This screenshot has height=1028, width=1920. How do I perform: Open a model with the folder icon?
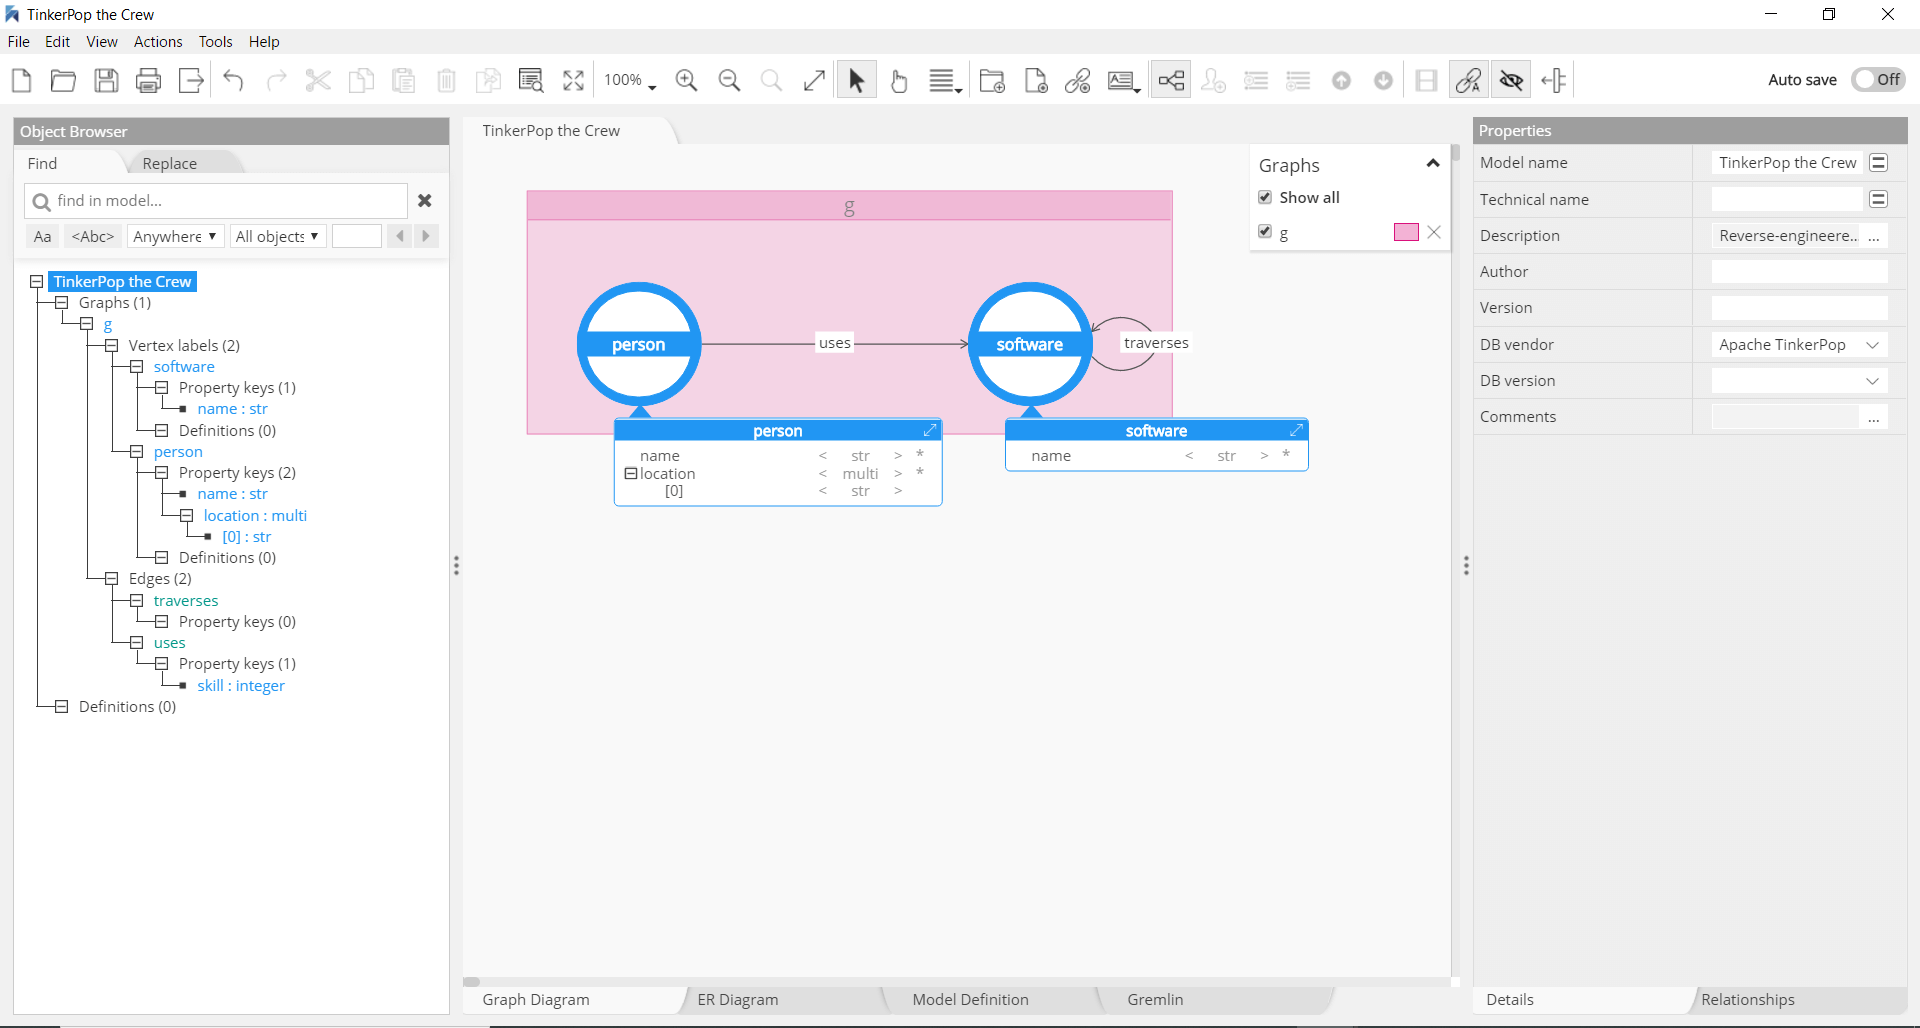(x=63, y=80)
